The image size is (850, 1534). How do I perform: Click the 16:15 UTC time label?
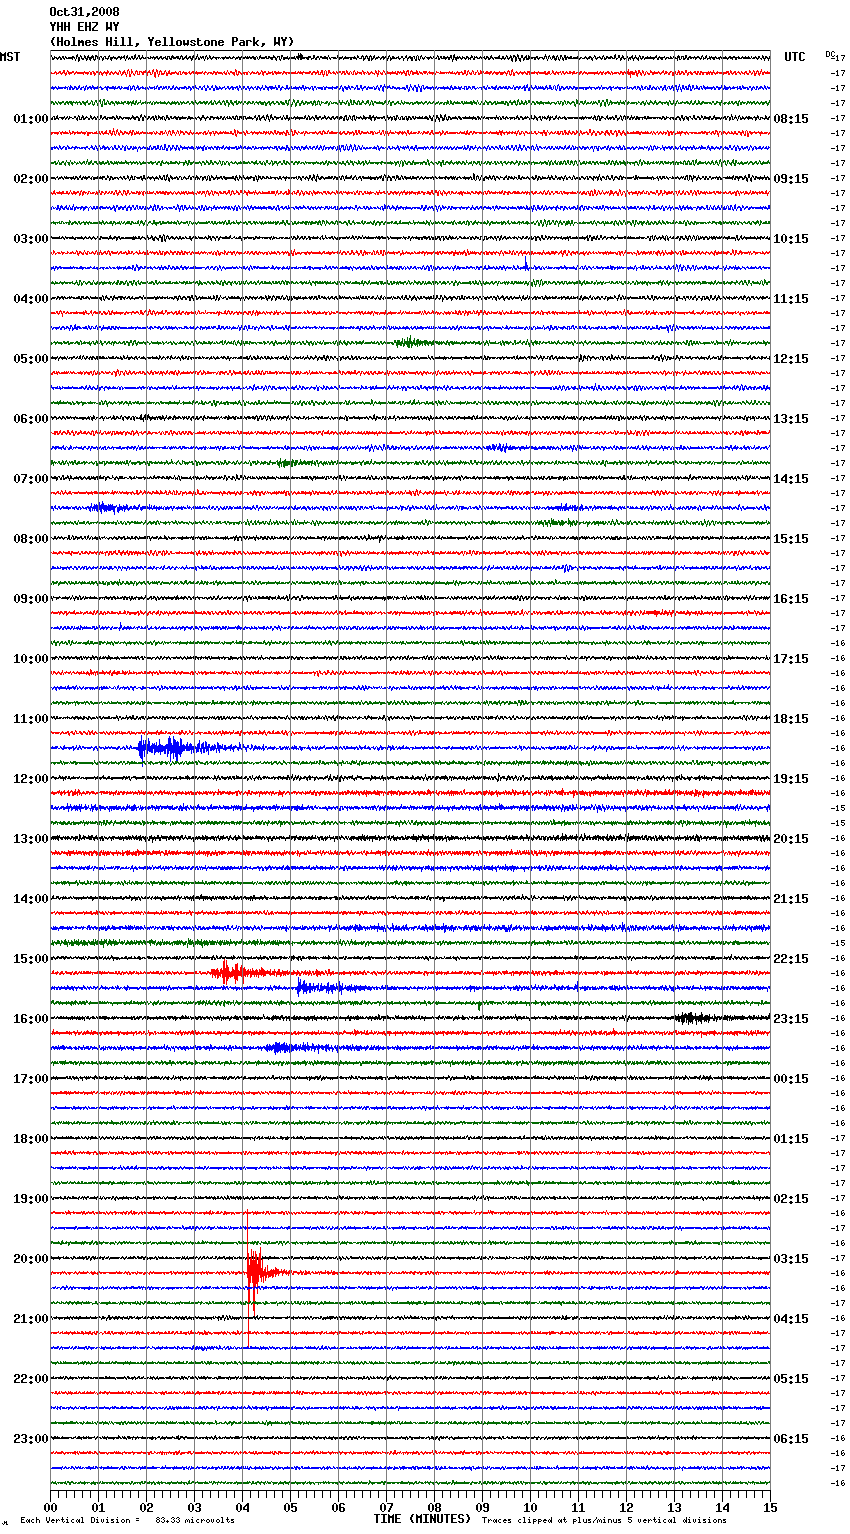(791, 599)
